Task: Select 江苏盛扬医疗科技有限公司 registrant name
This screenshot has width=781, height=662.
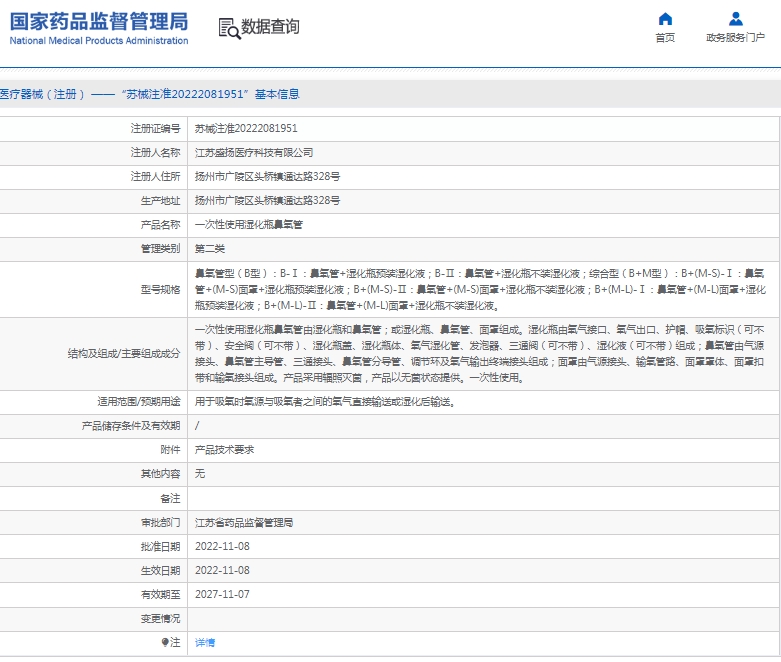Action: point(254,152)
